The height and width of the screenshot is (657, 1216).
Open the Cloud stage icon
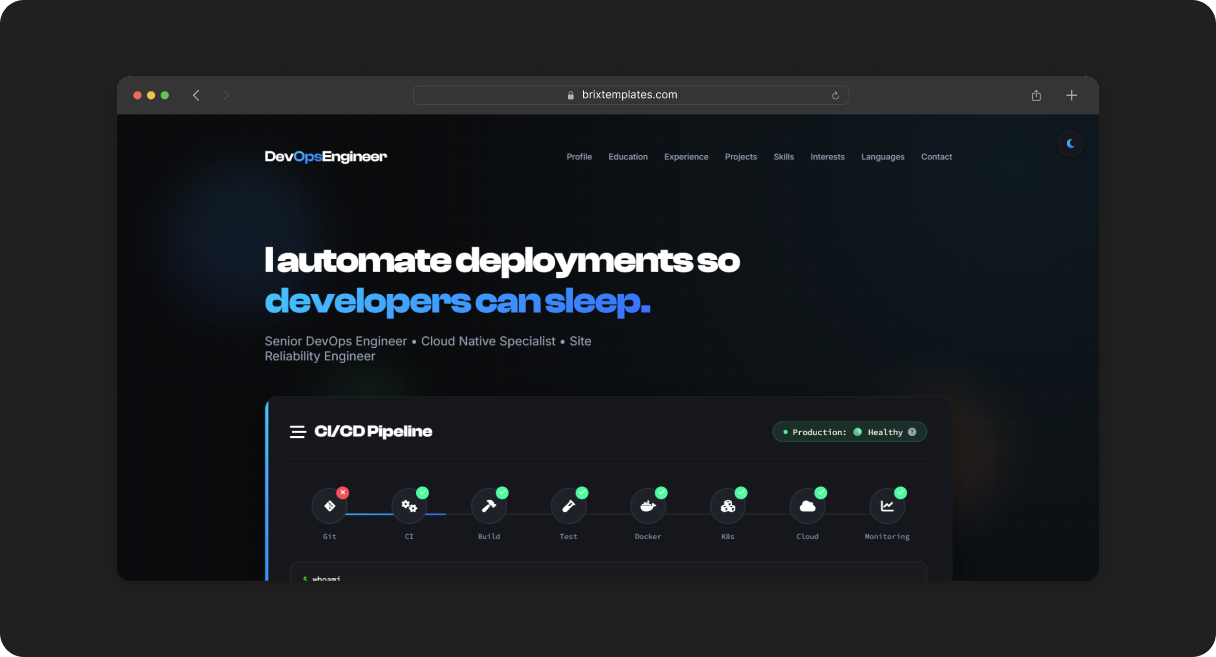[807, 506]
